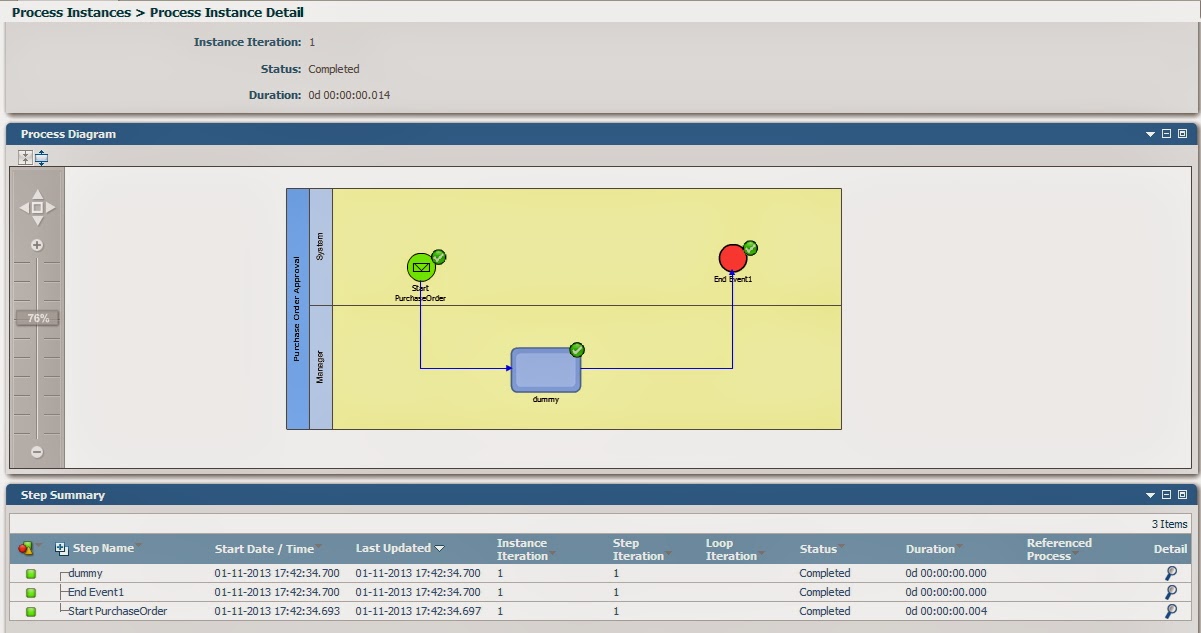This screenshot has width=1201, height=633.
Task: Open detail magnifier for End Event1 step
Action: 1171,592
